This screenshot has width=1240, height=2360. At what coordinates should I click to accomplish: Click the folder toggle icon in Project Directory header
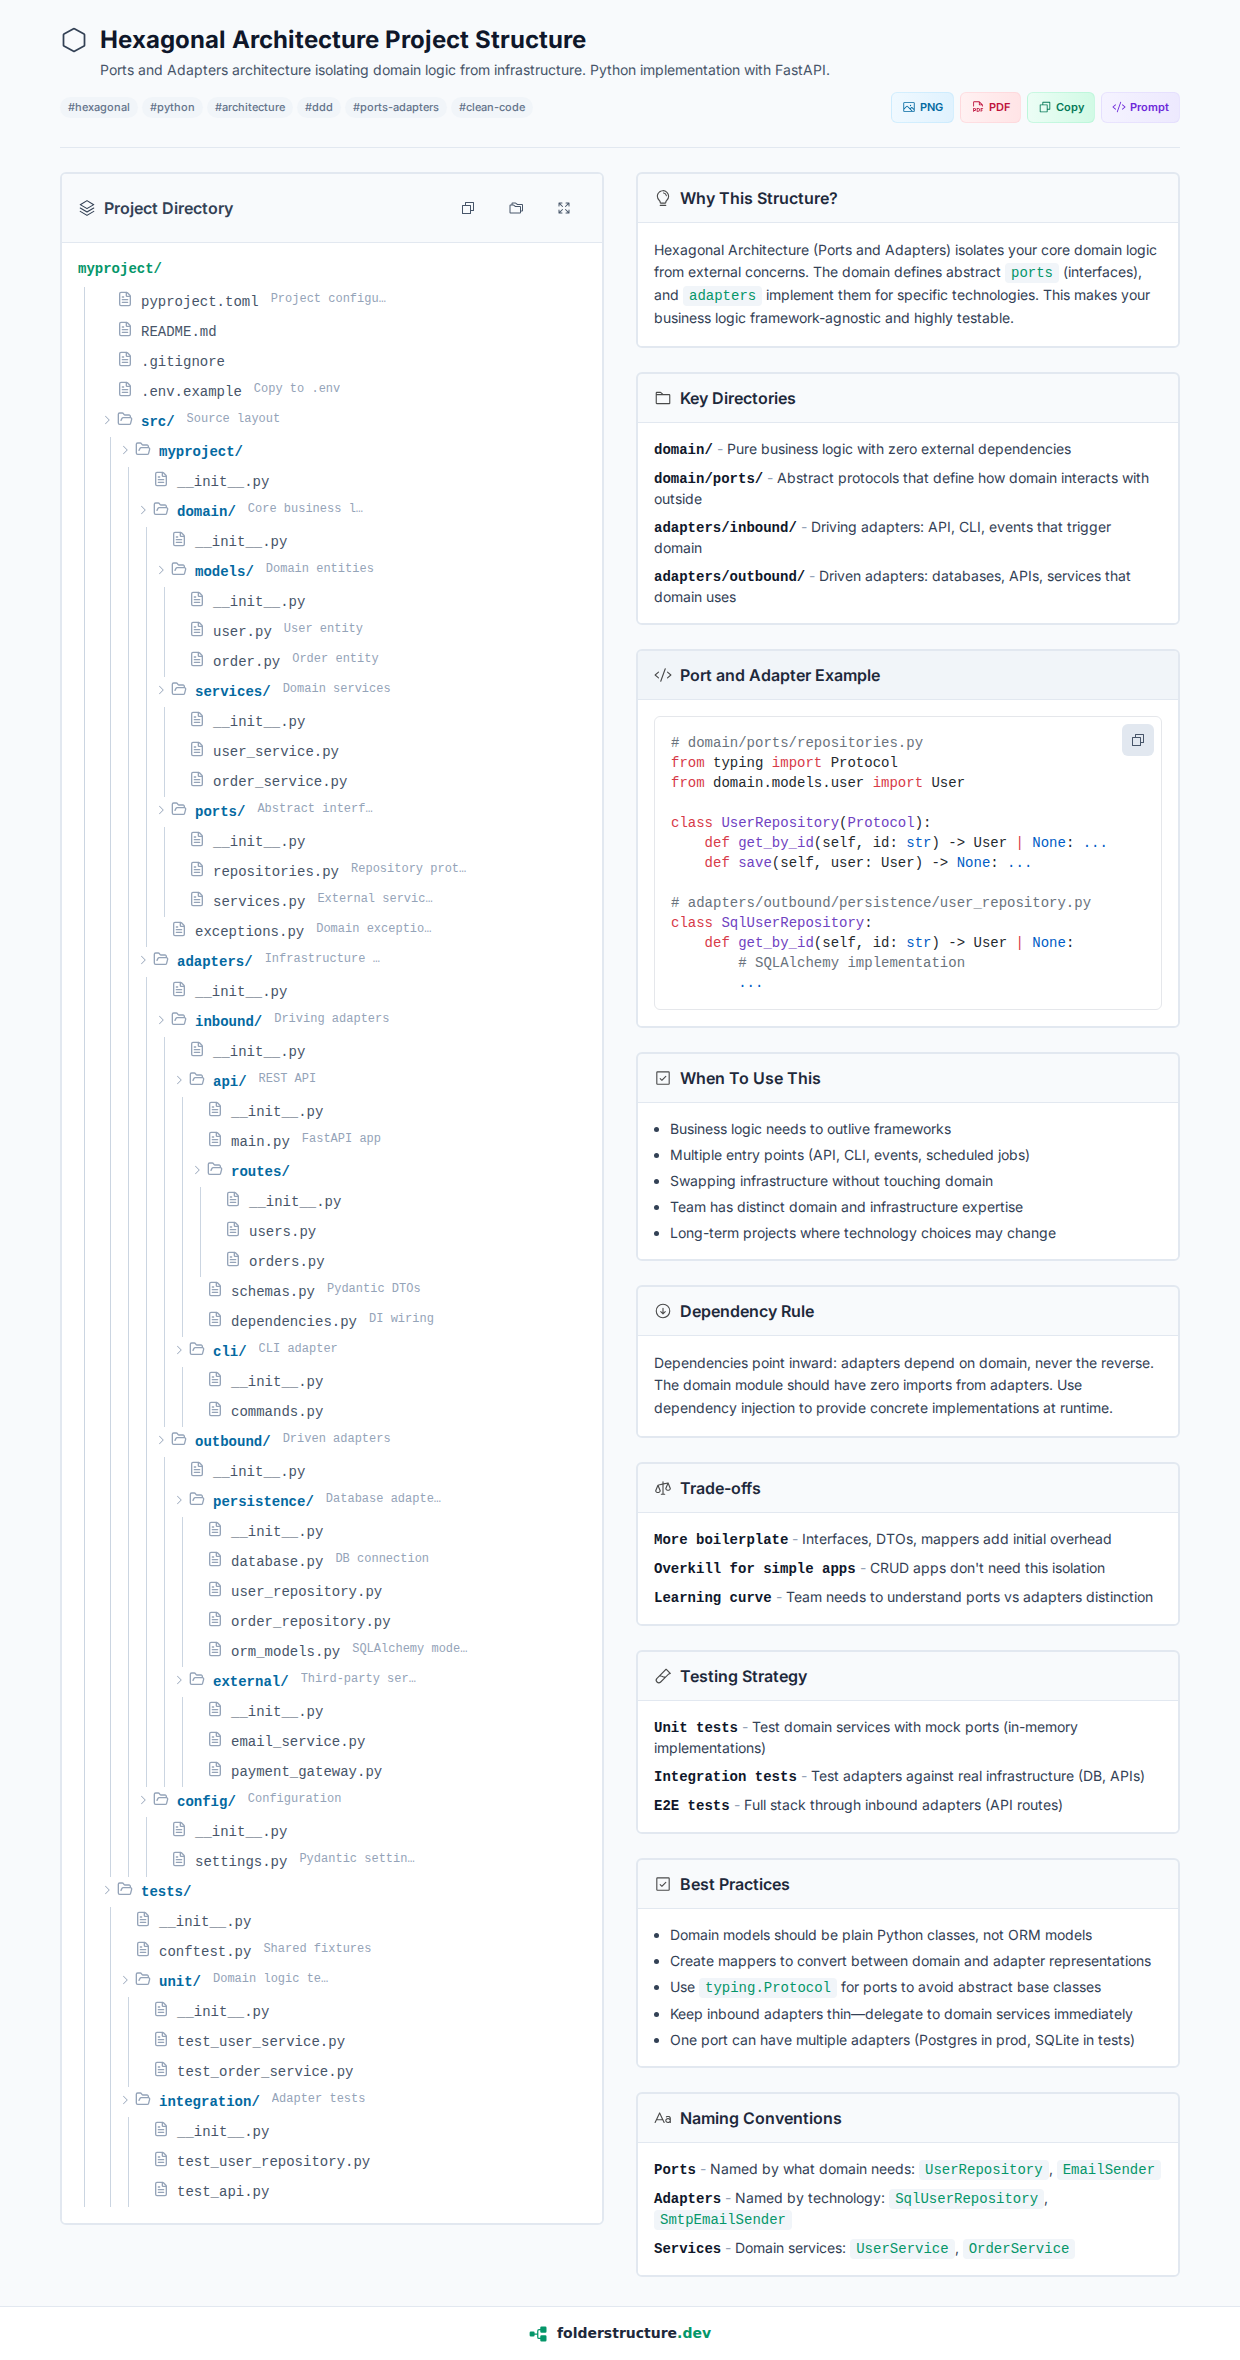coord(516,208)
